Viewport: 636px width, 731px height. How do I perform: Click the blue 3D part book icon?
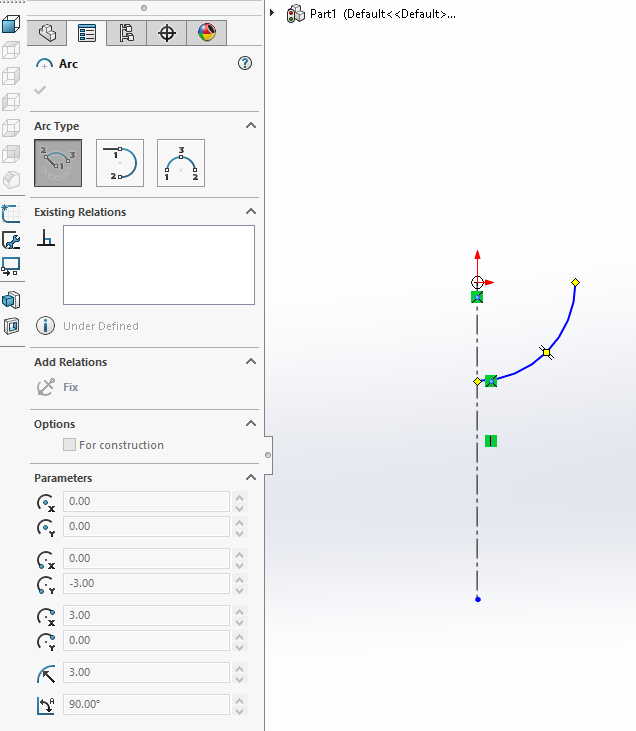pyautogui.click(x=11, y=300)
